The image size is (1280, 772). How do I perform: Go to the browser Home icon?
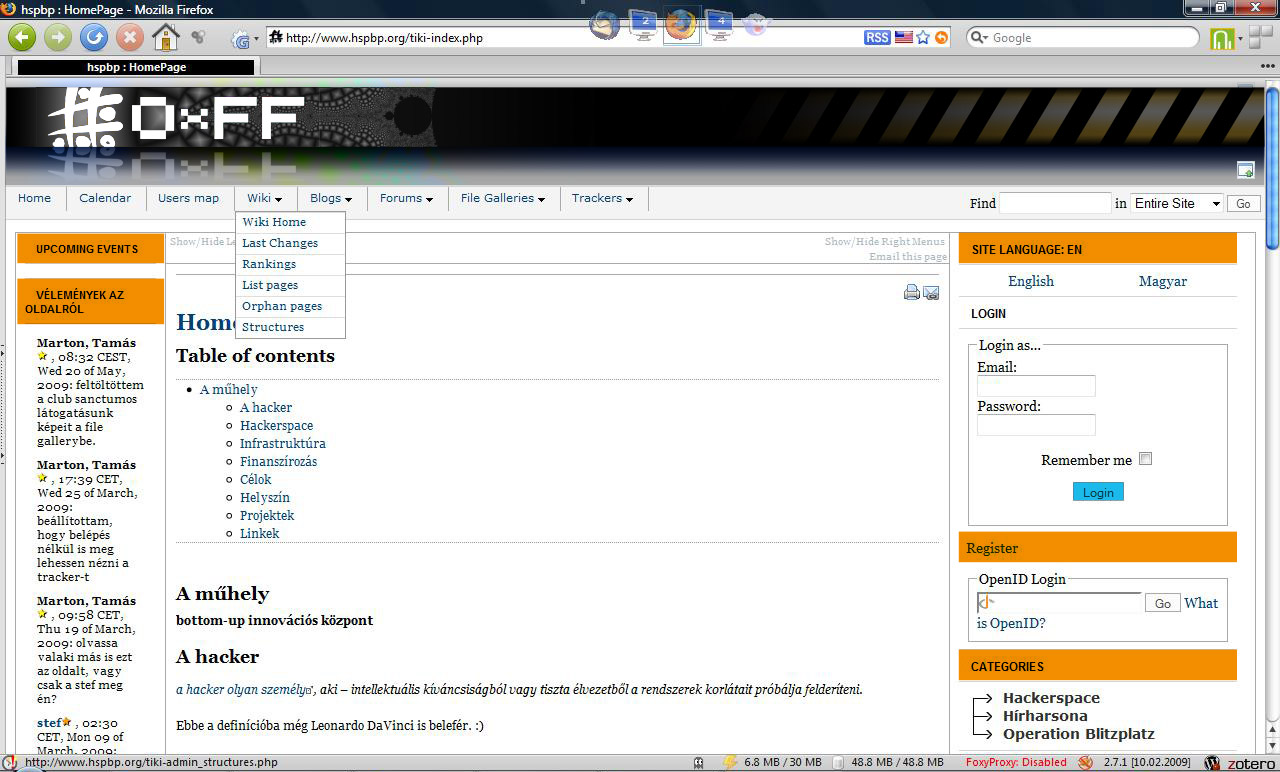(x=165, y=38)
